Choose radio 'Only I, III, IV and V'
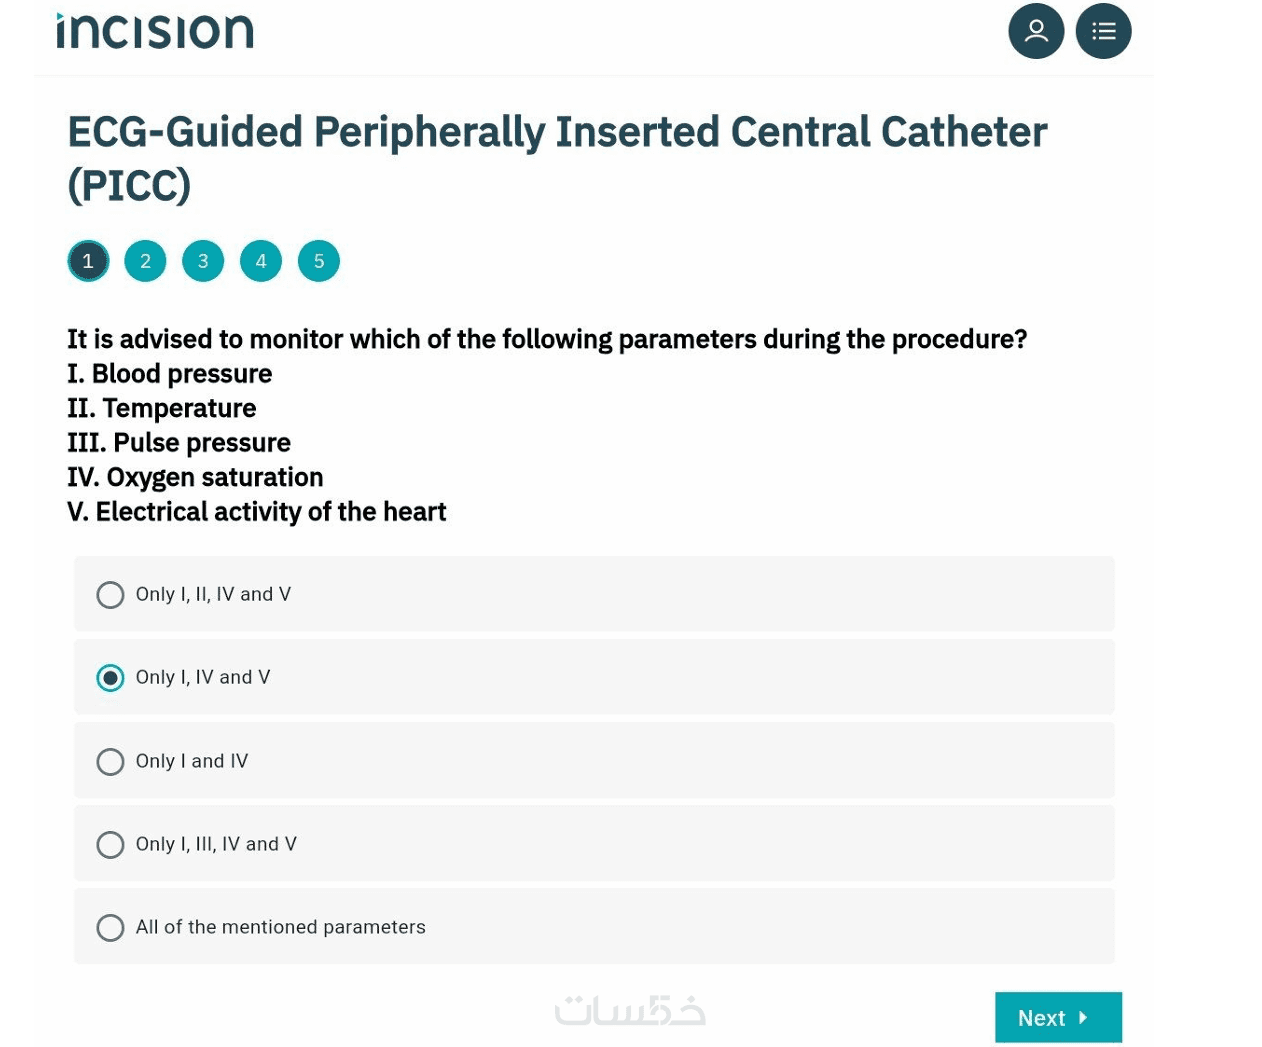The height and width of the screenshot is (1047, 1262). tap(110, 845)
